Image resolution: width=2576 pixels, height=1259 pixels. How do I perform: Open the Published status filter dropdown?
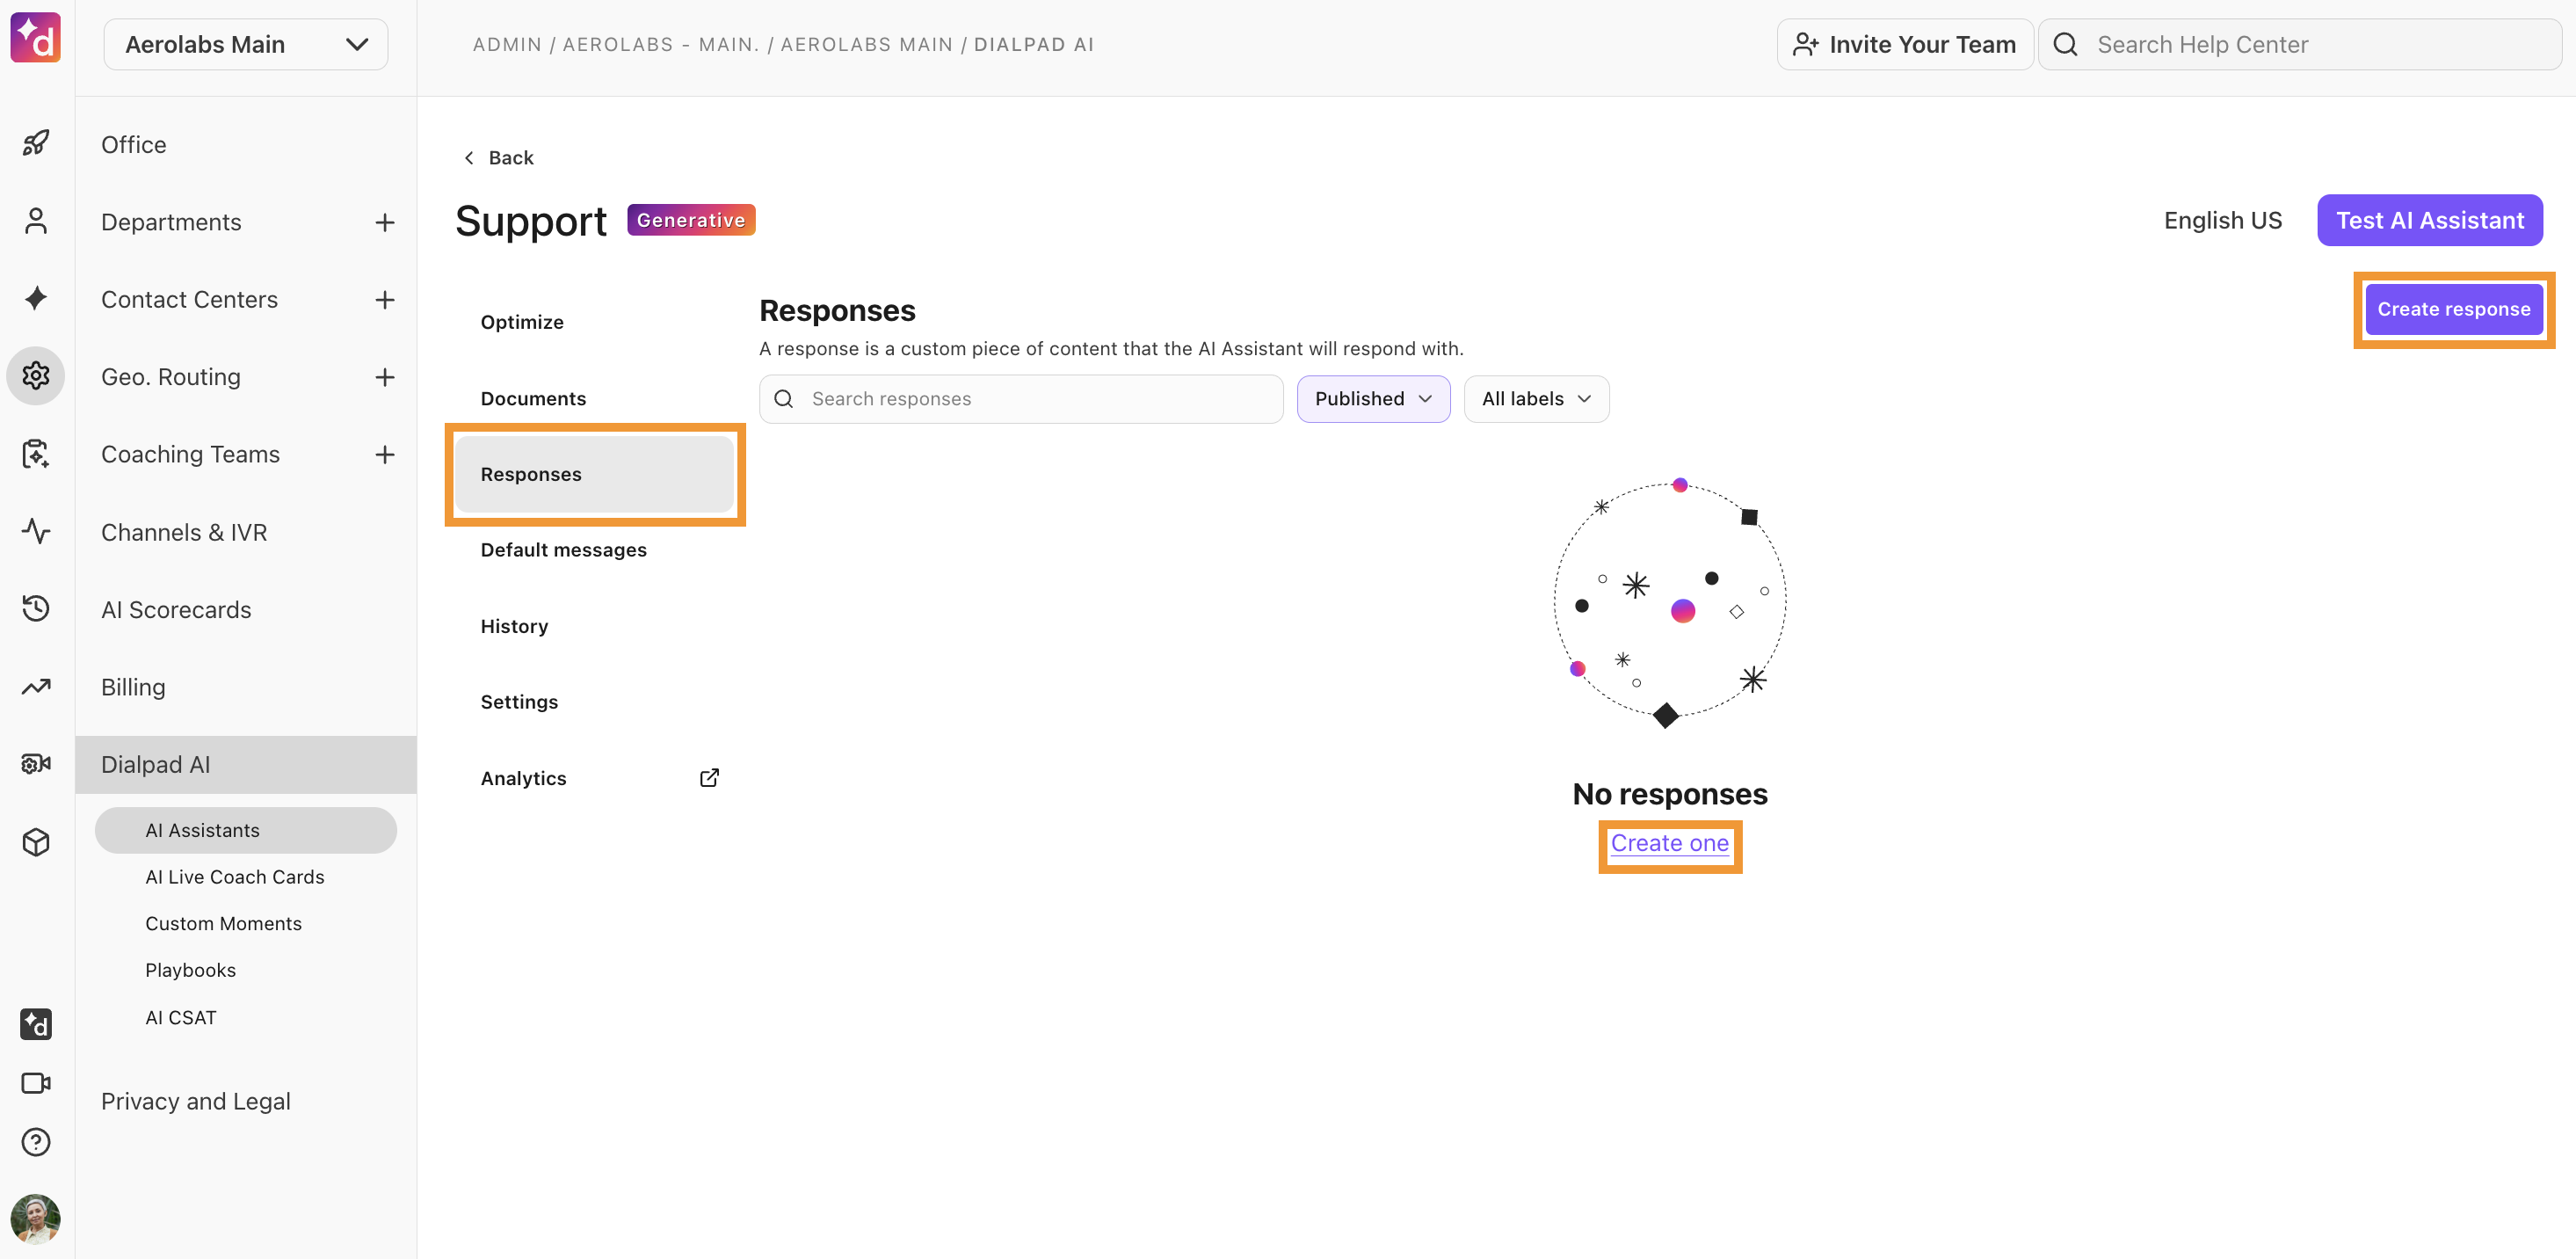(1373, 399)
